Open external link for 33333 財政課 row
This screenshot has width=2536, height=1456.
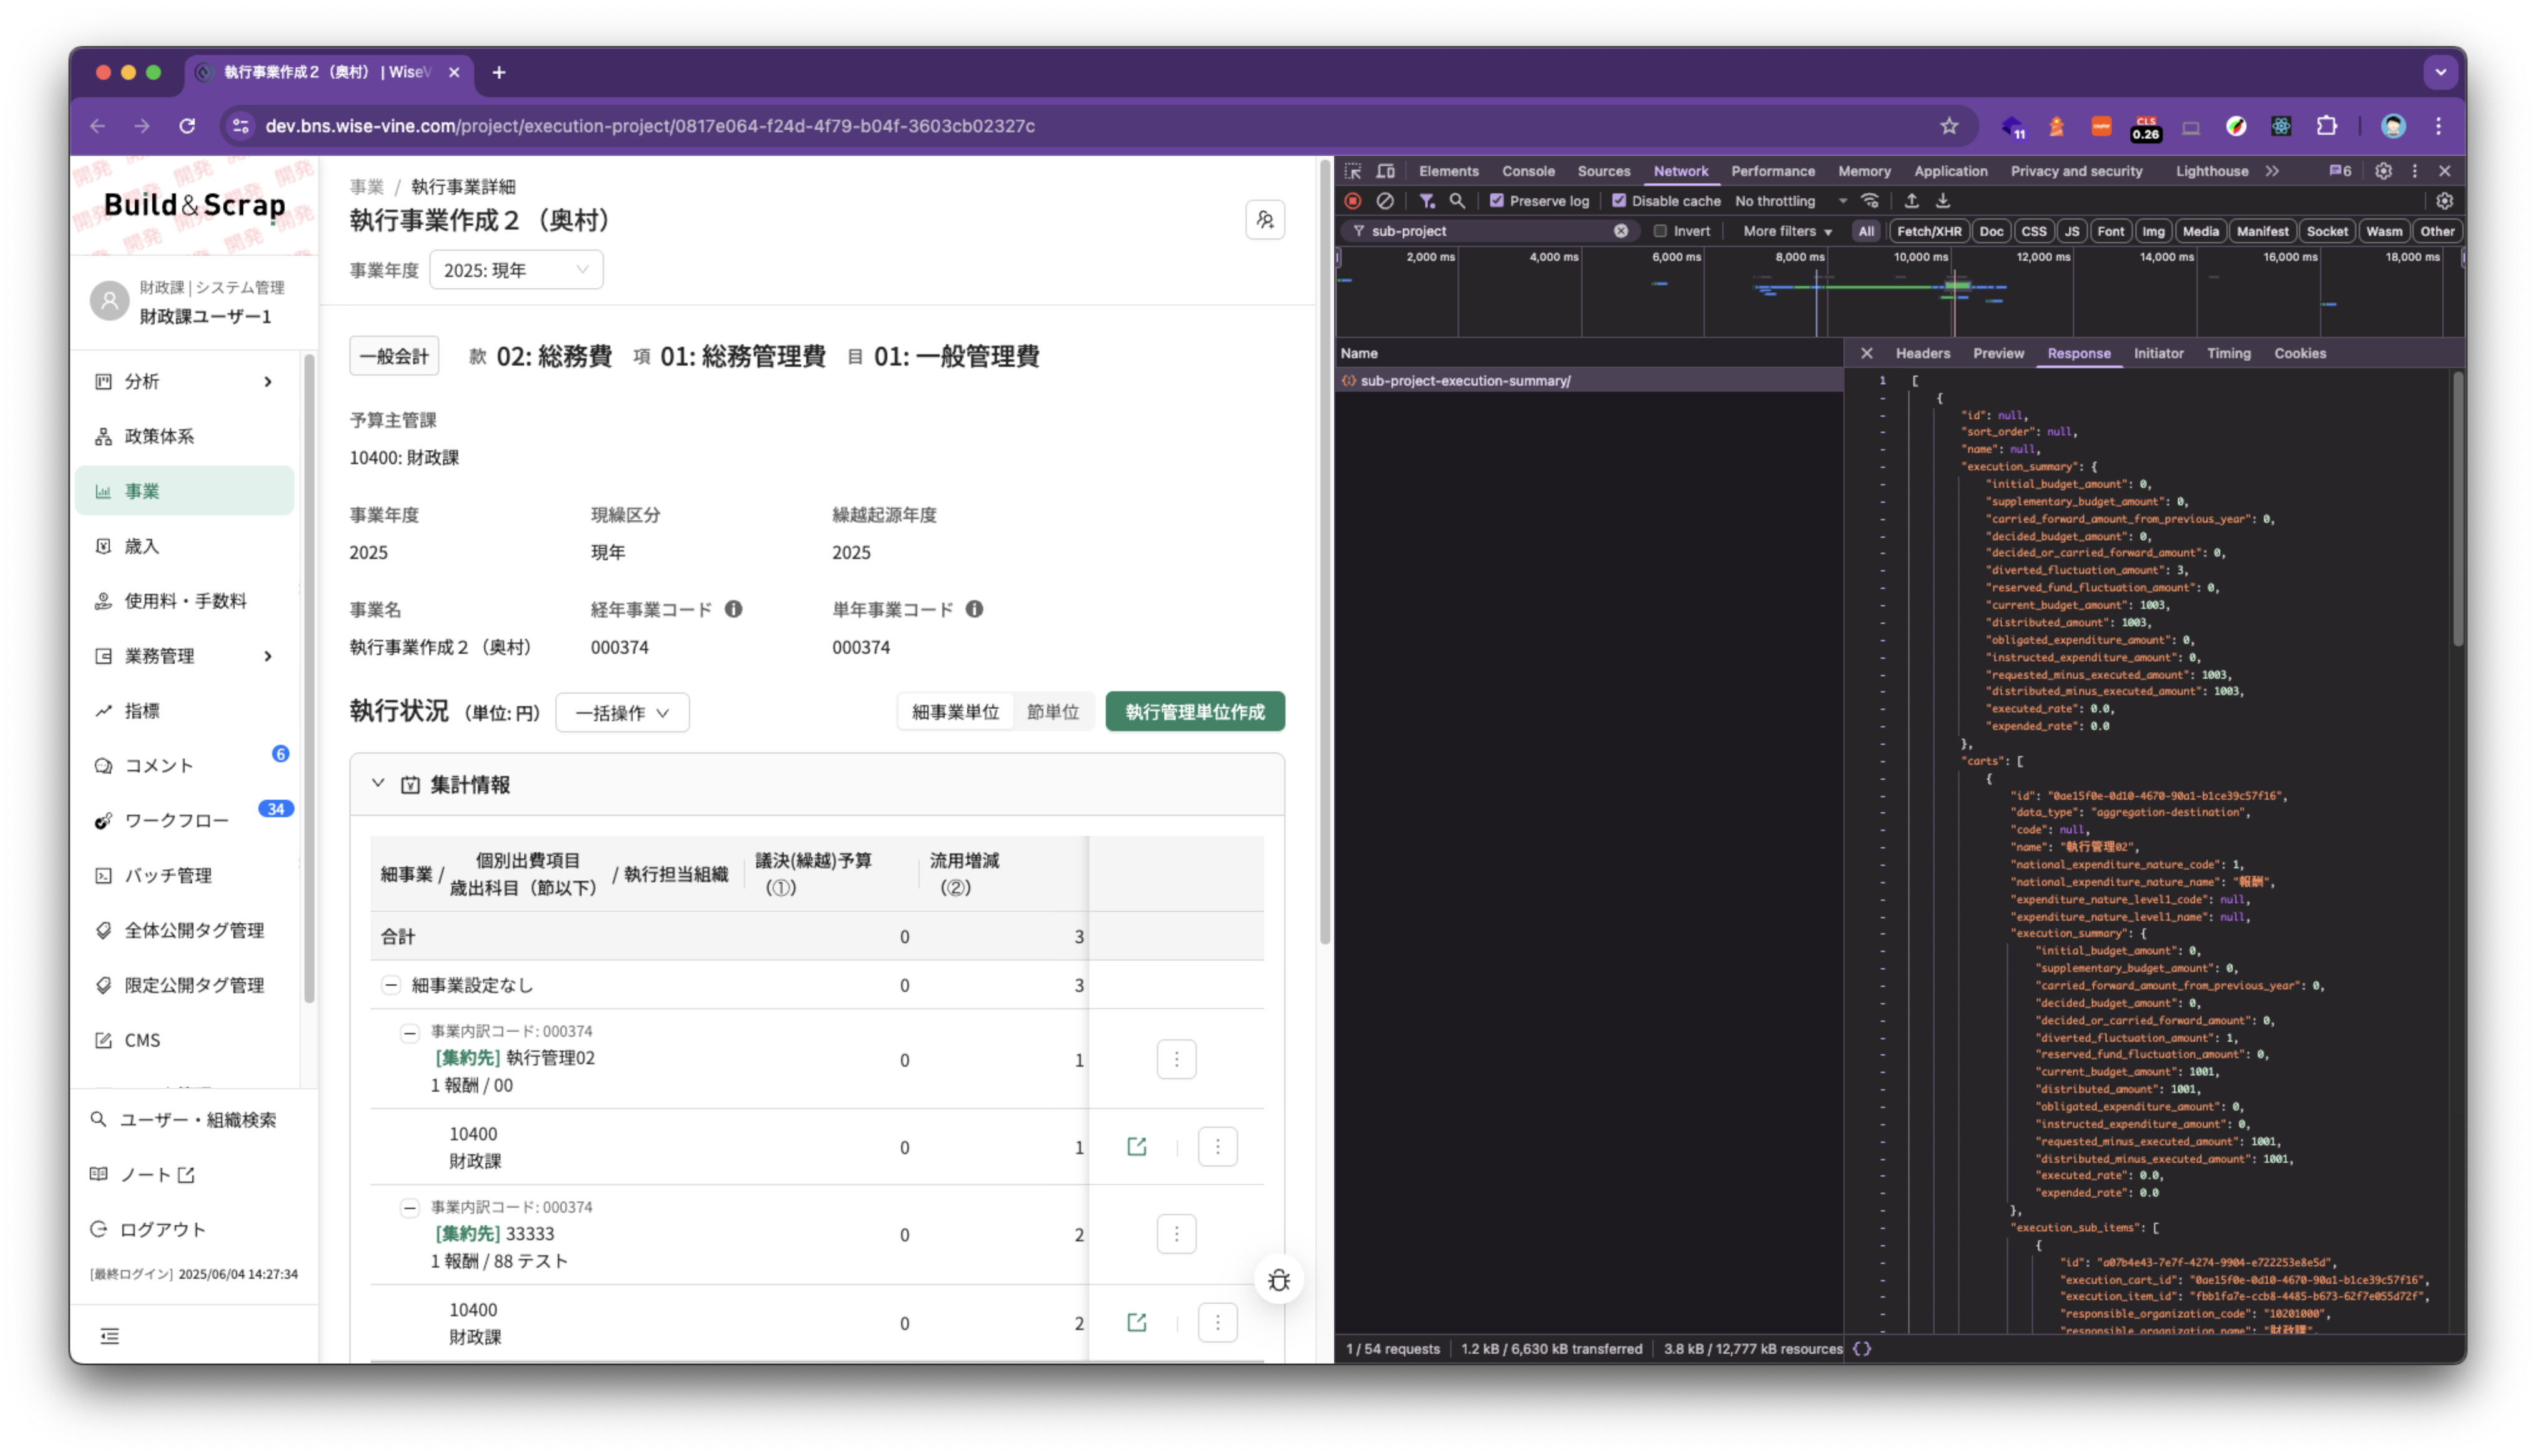pyautogui.click(x=1137, y=1323)
